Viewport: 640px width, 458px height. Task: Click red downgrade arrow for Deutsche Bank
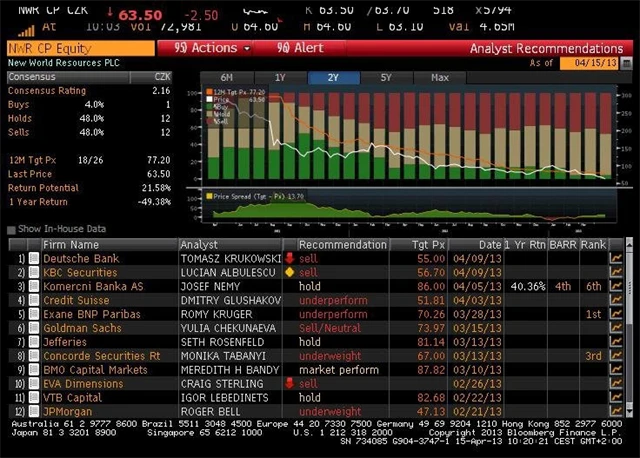(x=290, y=258)
